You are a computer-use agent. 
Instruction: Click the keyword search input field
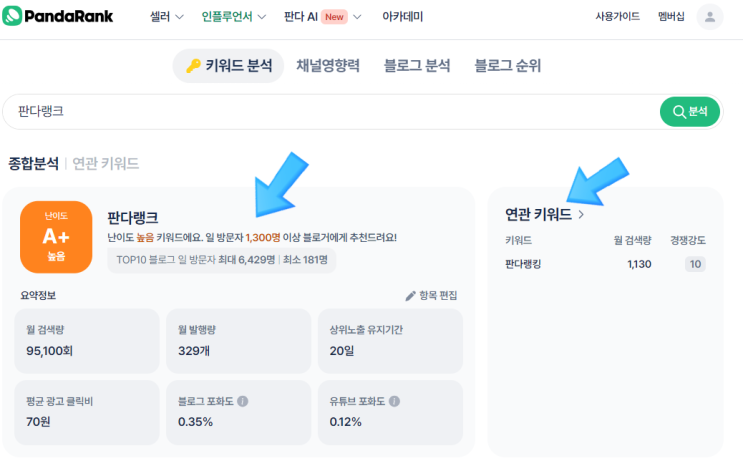click(330, 112)
